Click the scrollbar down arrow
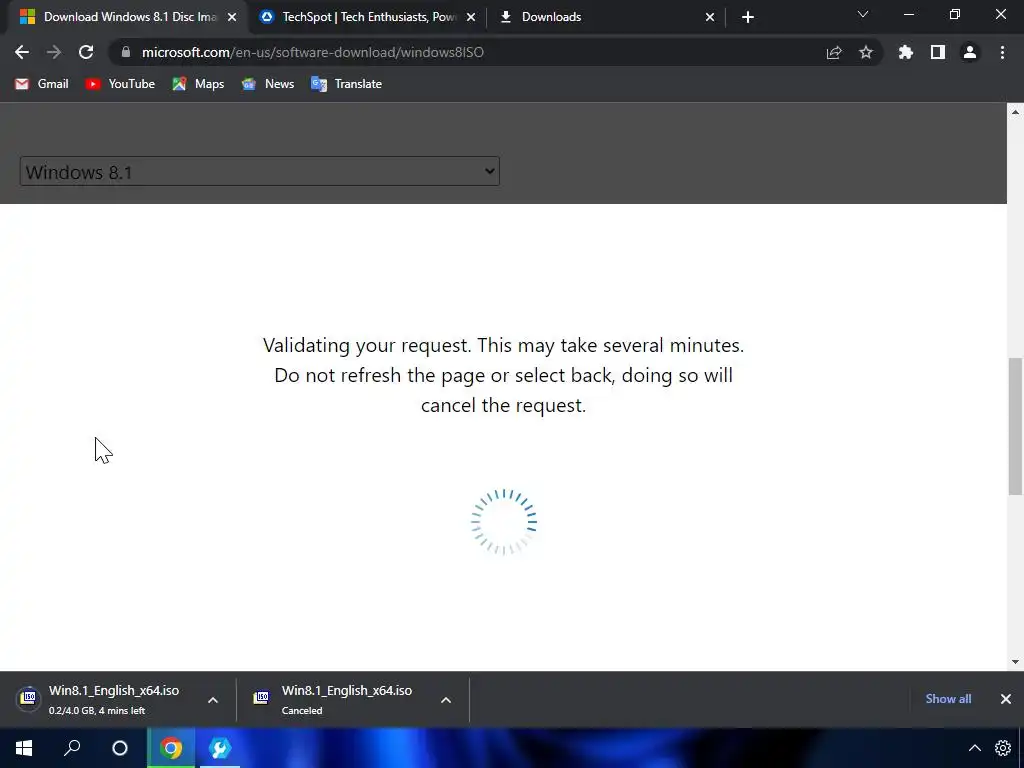 coord(1015,662)
